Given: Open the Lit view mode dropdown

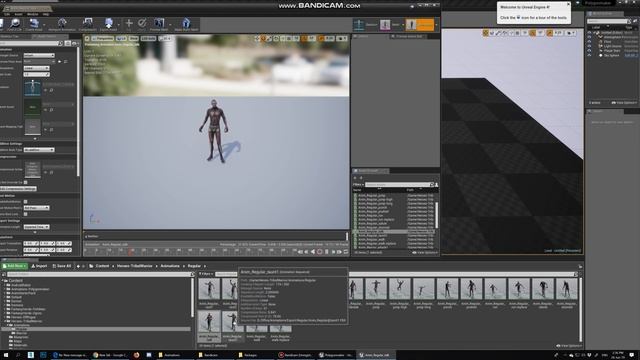Looking at the screenshot, I should 121,38.
